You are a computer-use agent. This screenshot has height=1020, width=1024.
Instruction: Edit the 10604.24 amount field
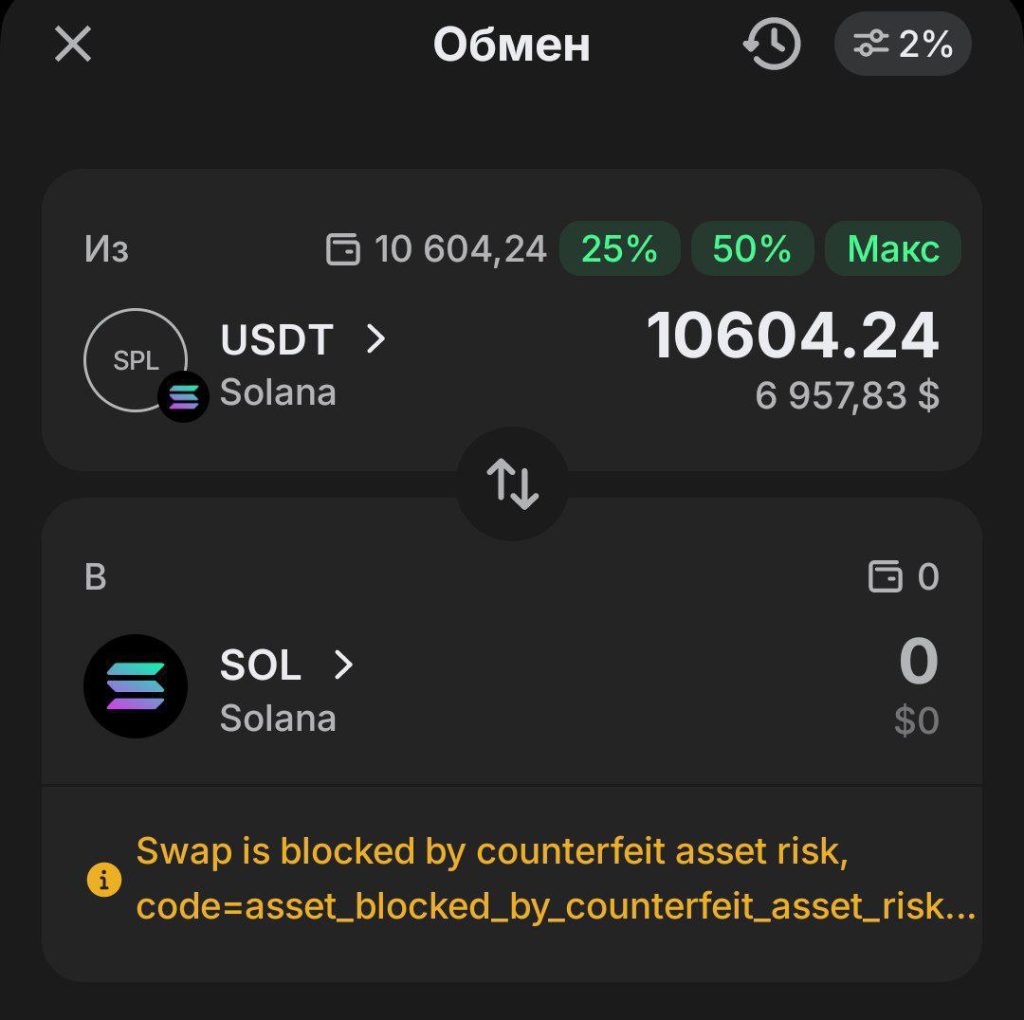point(793,336)
